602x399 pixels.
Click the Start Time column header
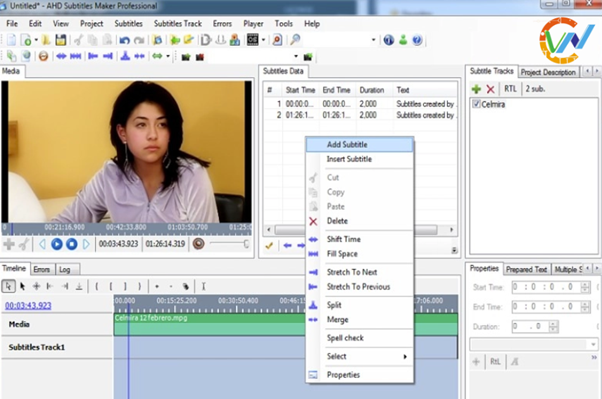point(300,90)
